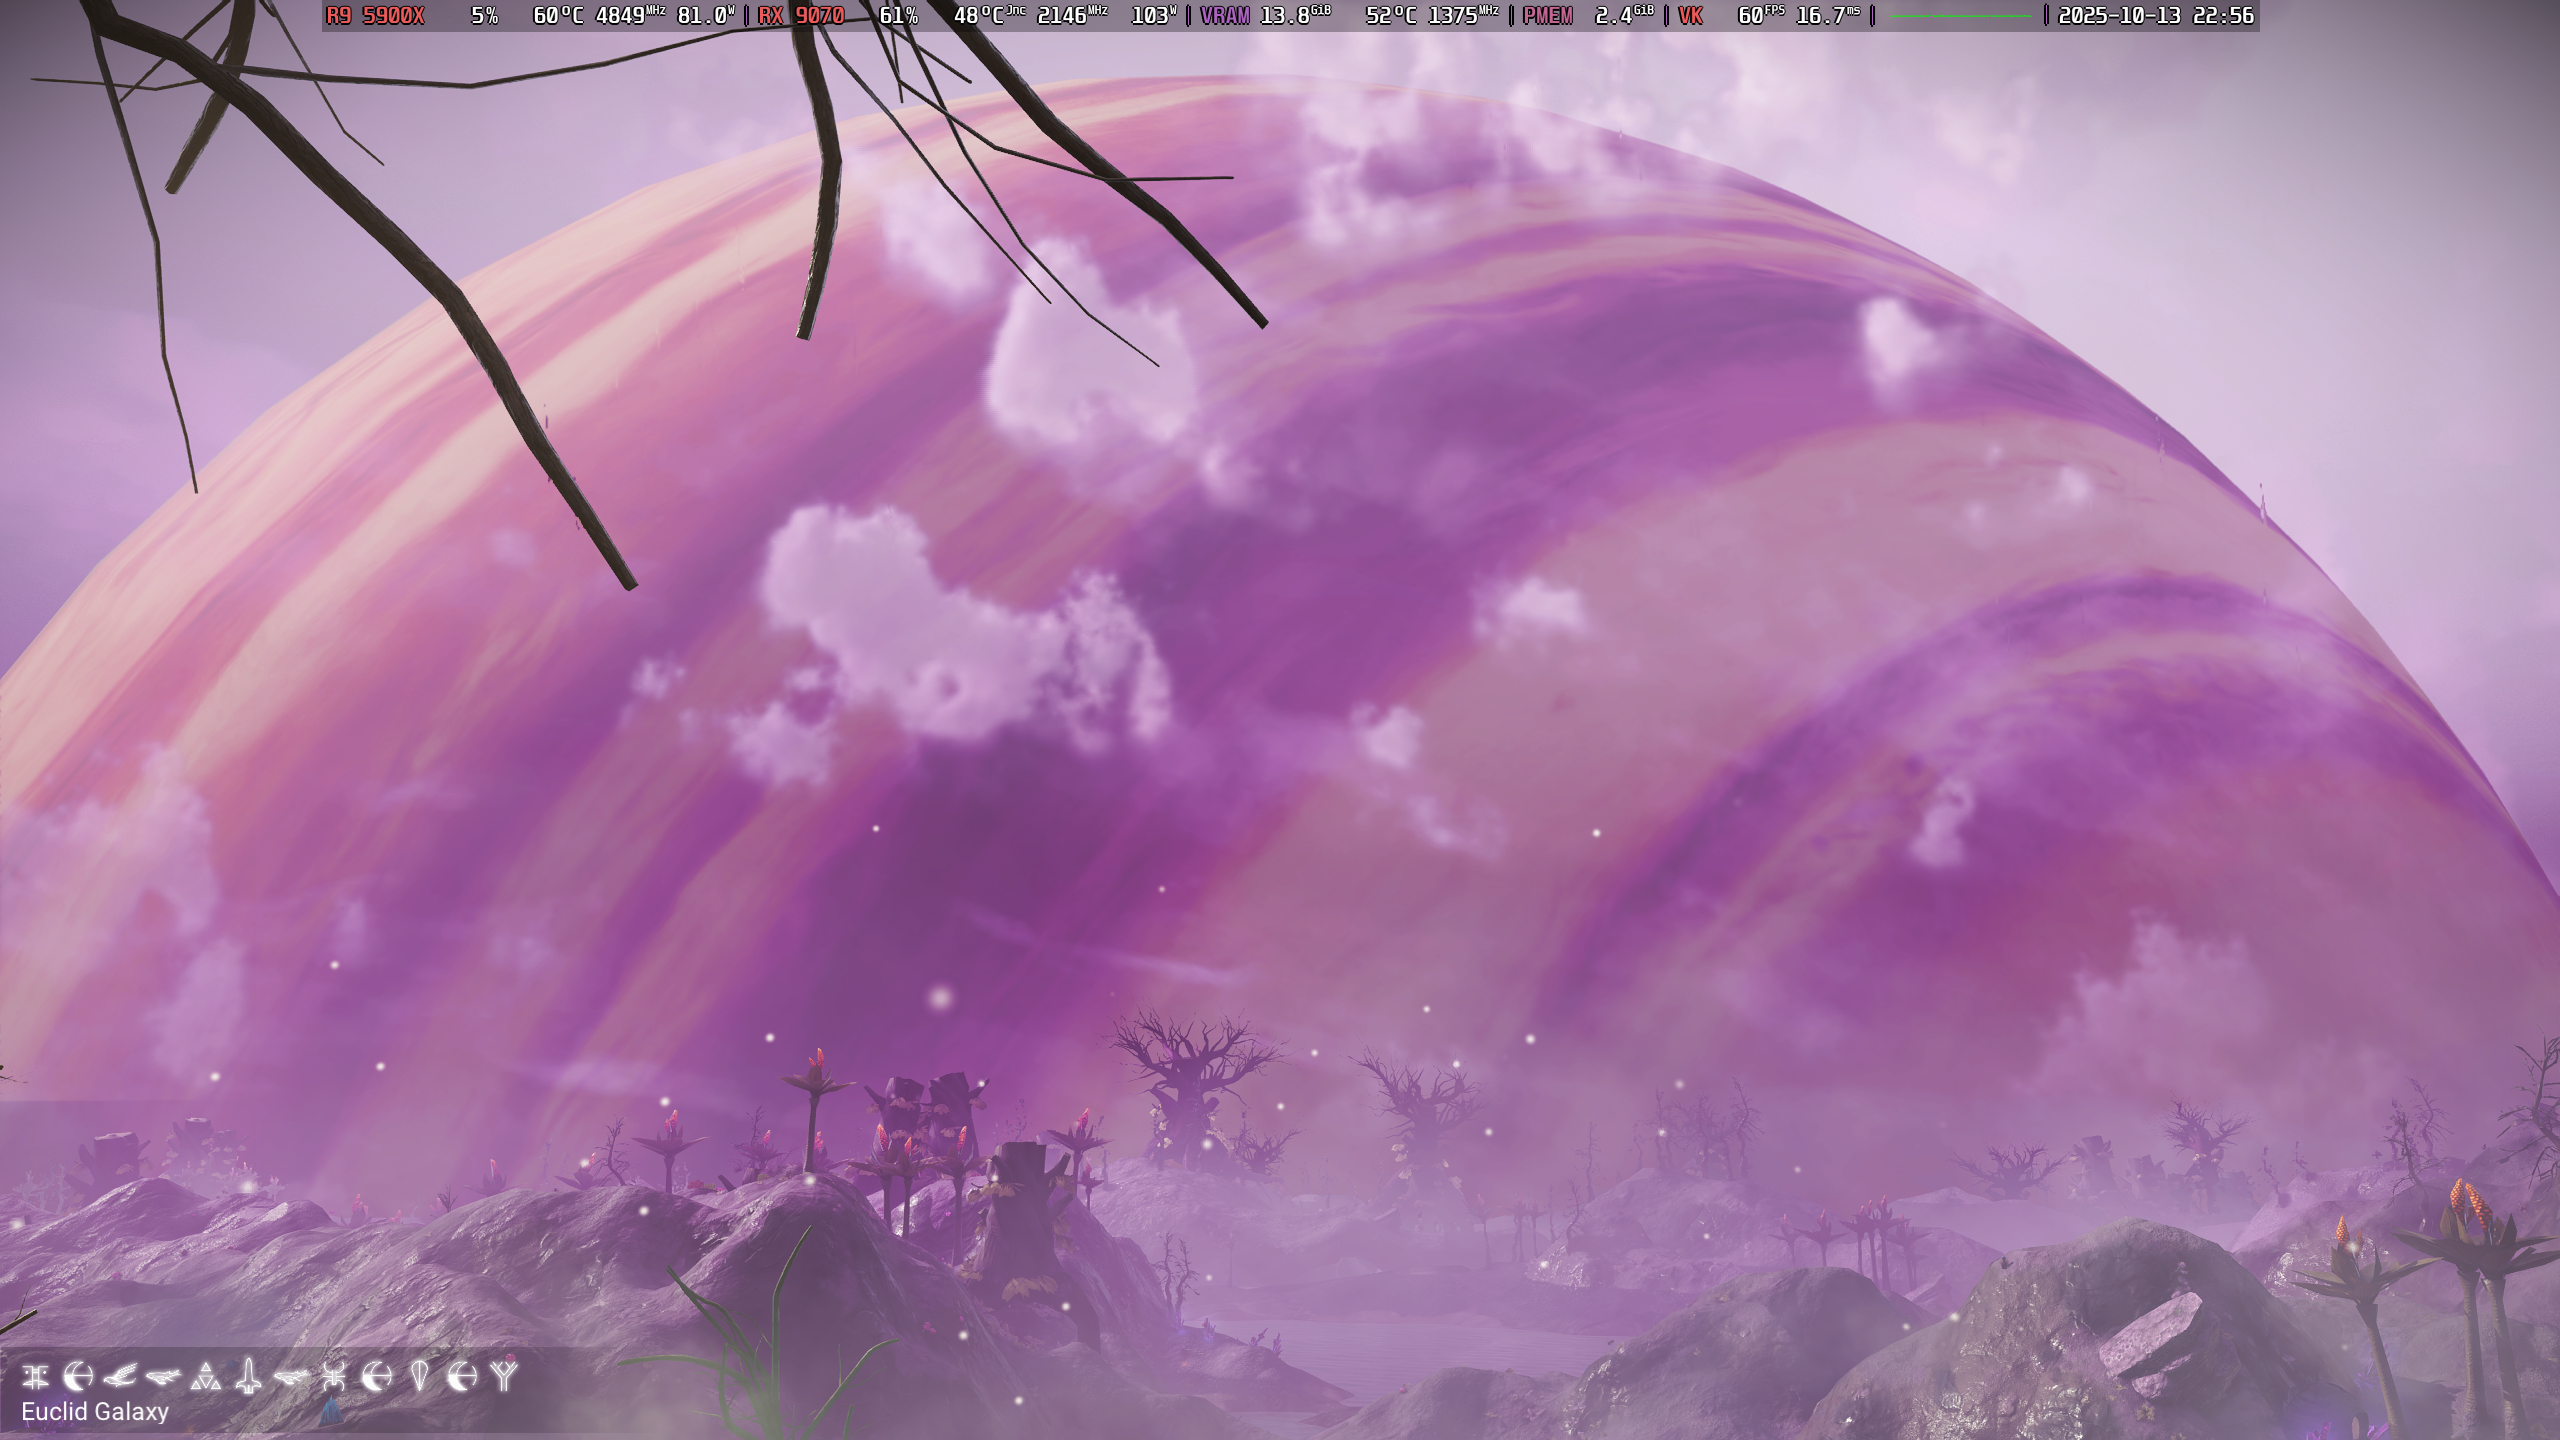Click the Y-shaped tree portal glyph
The width and height of the screenshot is (2560, 1440).
click(x=504, y=1377)
